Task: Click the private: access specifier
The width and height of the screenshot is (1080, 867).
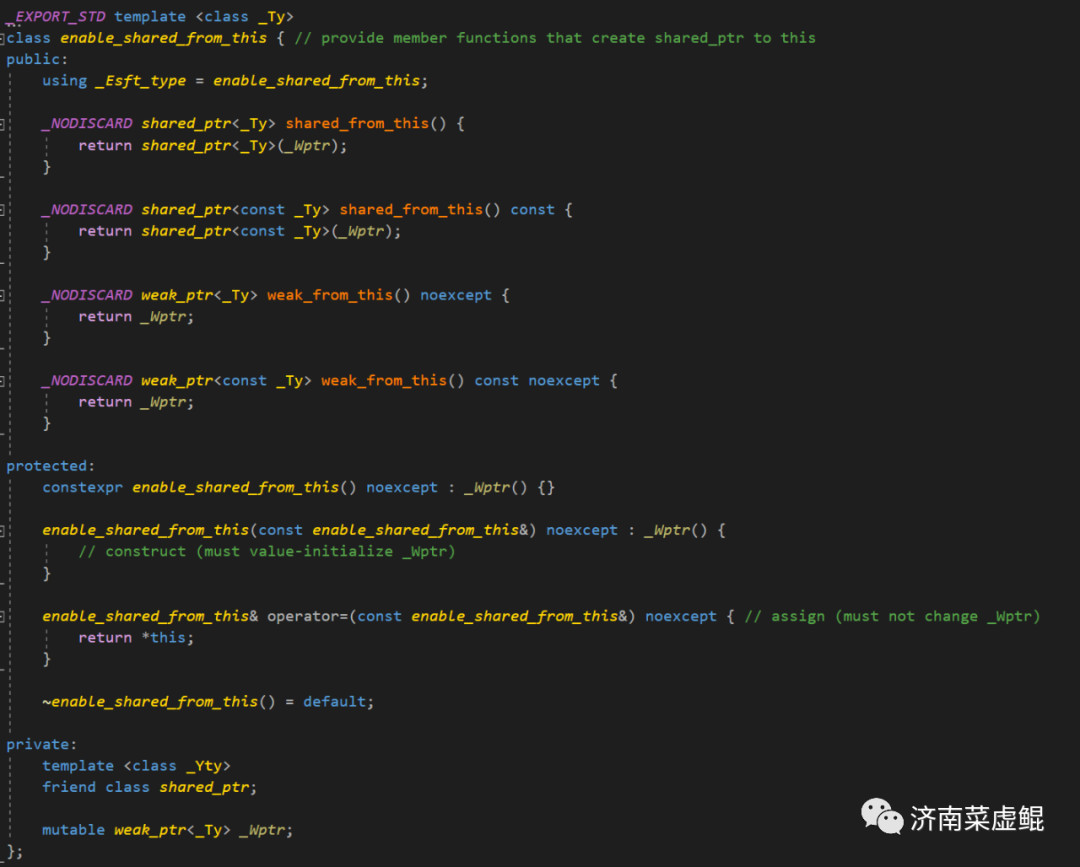Action: point(41,744)
